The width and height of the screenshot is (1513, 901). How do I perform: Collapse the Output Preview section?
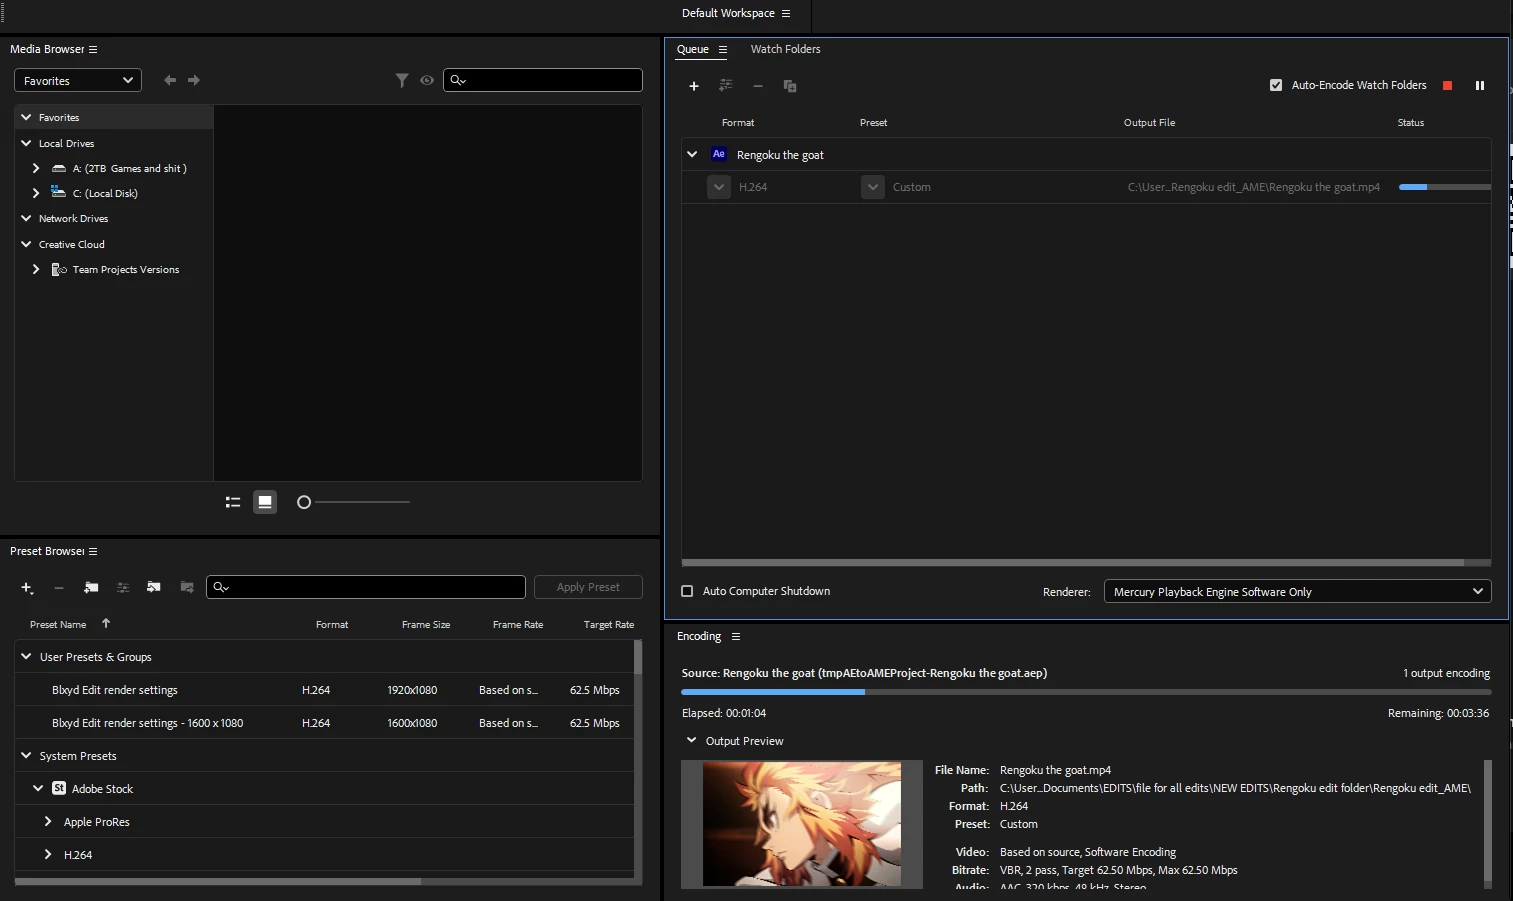pos(691,740)
